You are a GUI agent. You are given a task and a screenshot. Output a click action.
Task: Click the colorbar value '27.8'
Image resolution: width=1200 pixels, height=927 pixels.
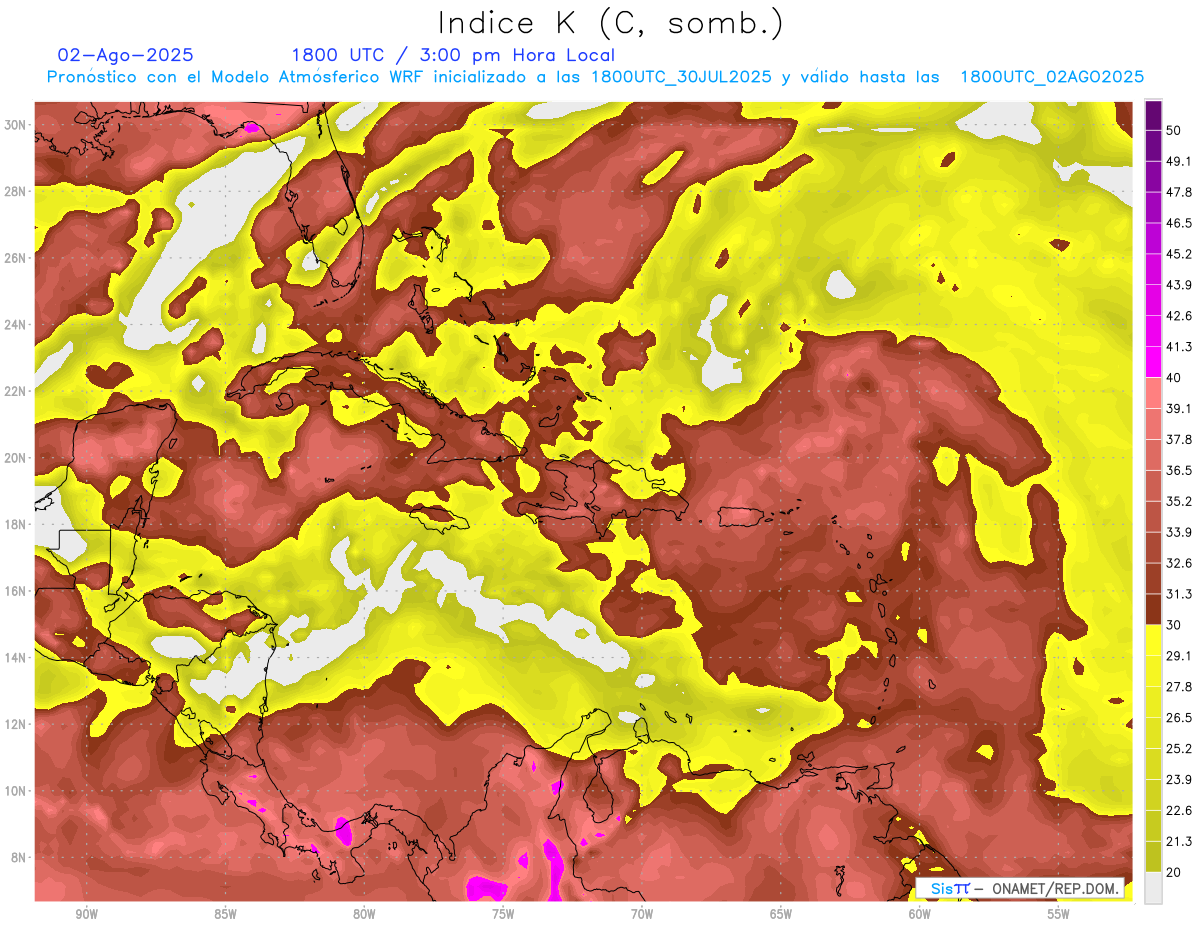tap(1178, 687)
